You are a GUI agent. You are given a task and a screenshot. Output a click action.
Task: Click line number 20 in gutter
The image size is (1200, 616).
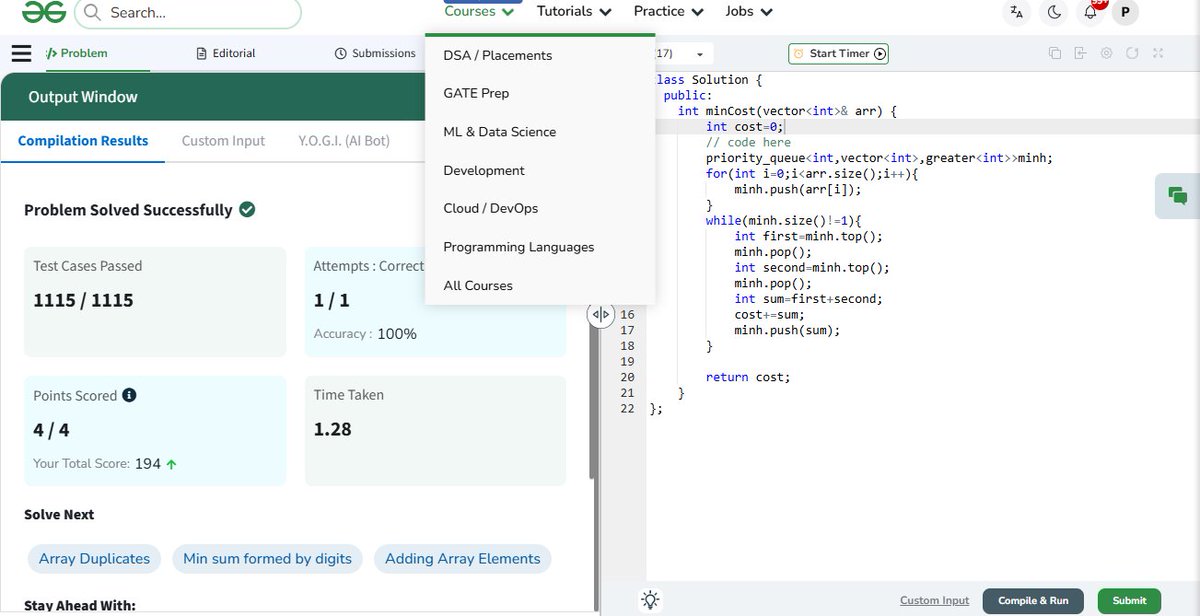(627, 377)
